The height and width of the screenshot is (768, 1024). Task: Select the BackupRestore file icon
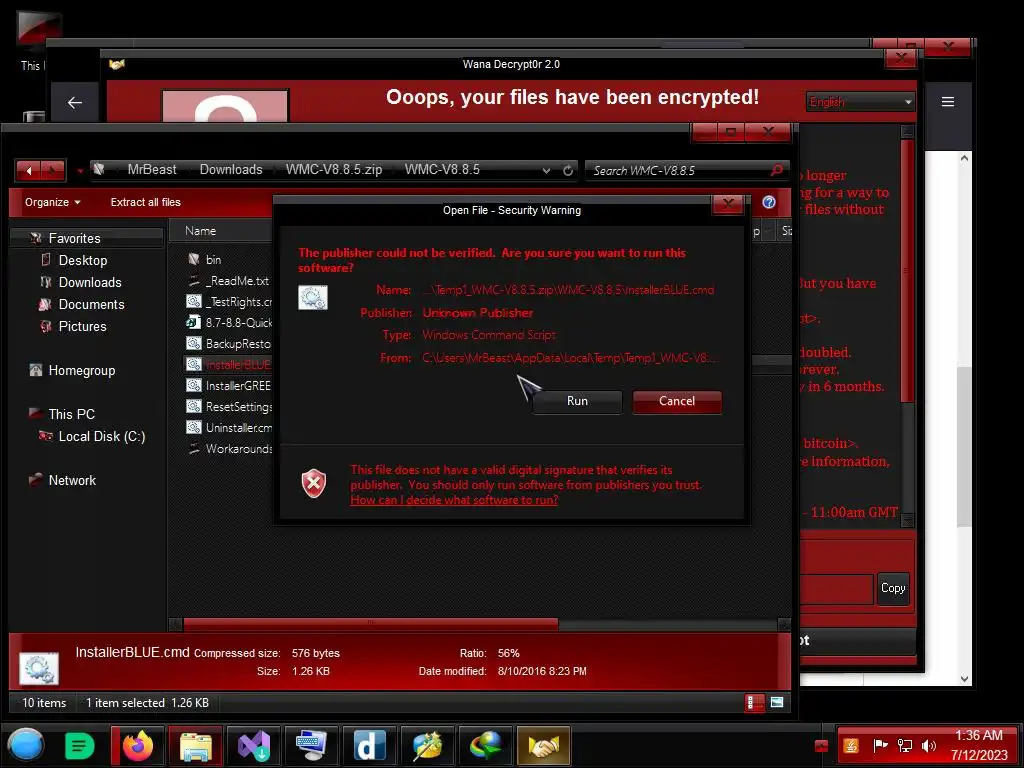coord(193,344)
